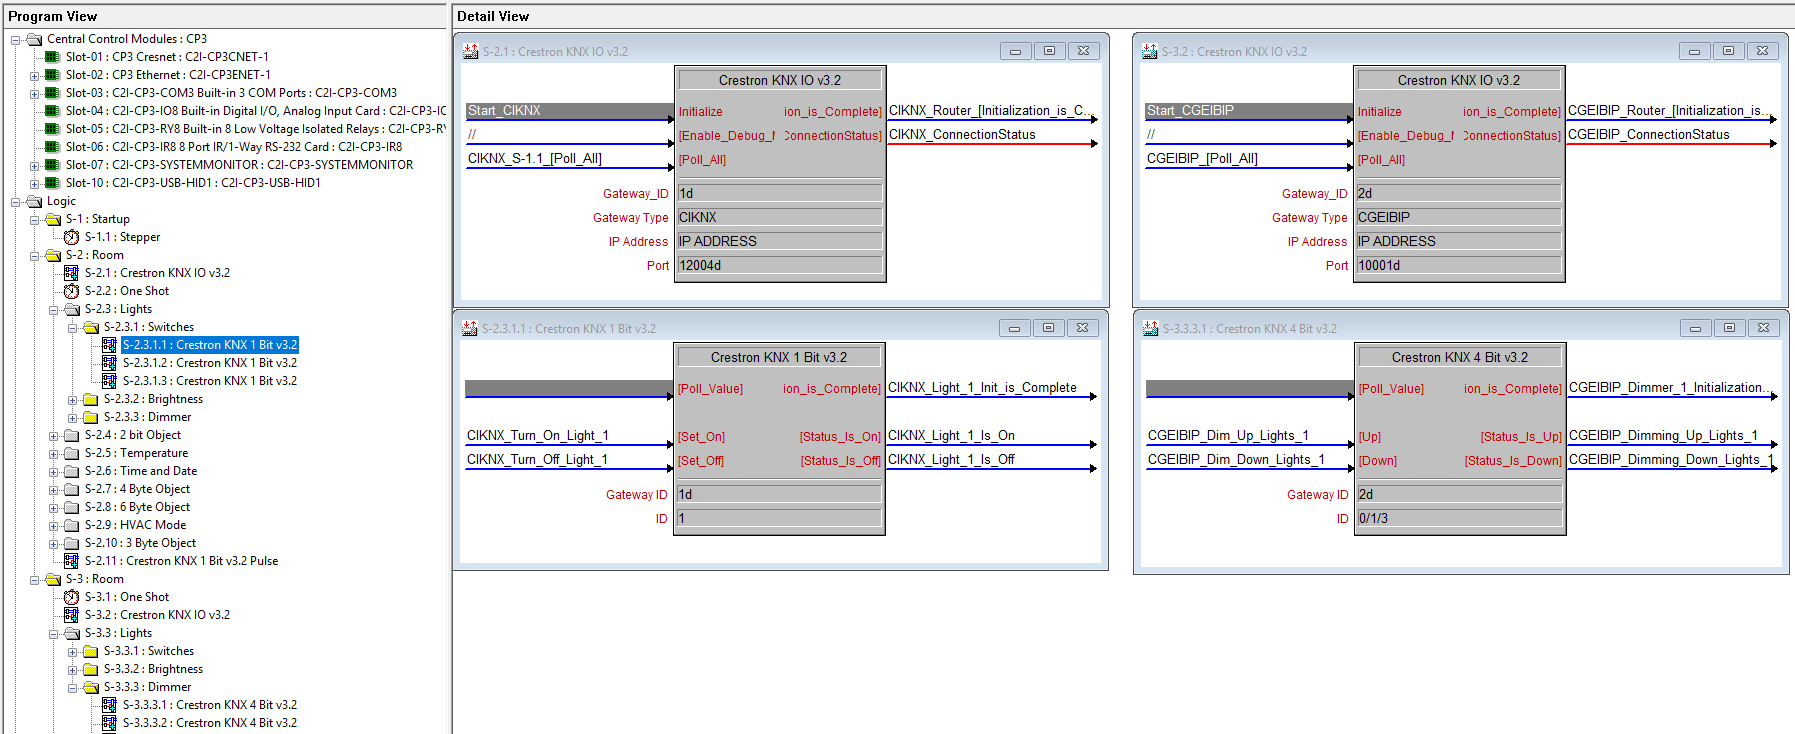This screenshot has width=1795, height=734.
Task: Click the S-2.3.1.1 detail window title icon
Action: [470, 328]
